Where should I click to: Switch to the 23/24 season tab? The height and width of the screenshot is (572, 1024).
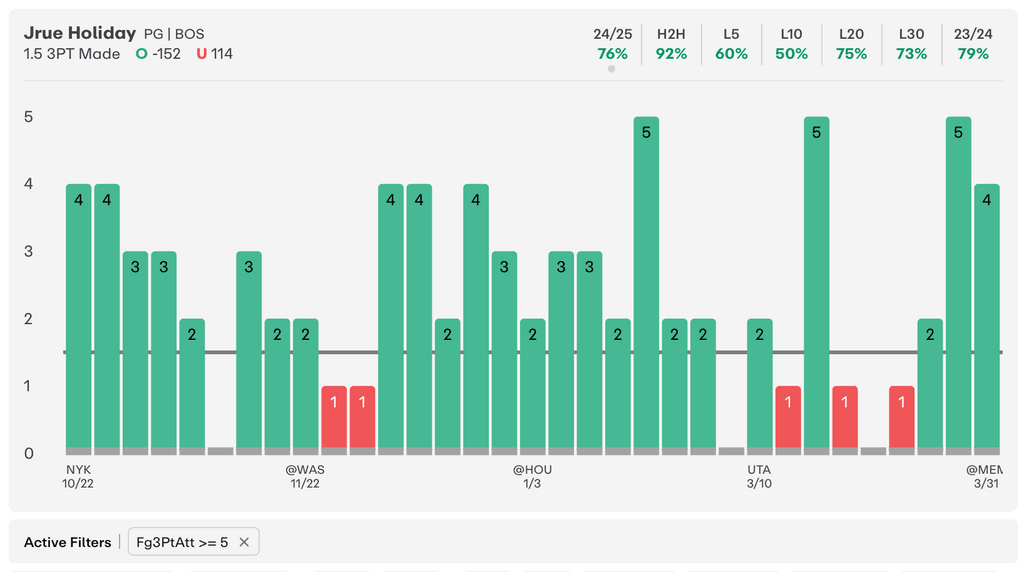[973, 44]
